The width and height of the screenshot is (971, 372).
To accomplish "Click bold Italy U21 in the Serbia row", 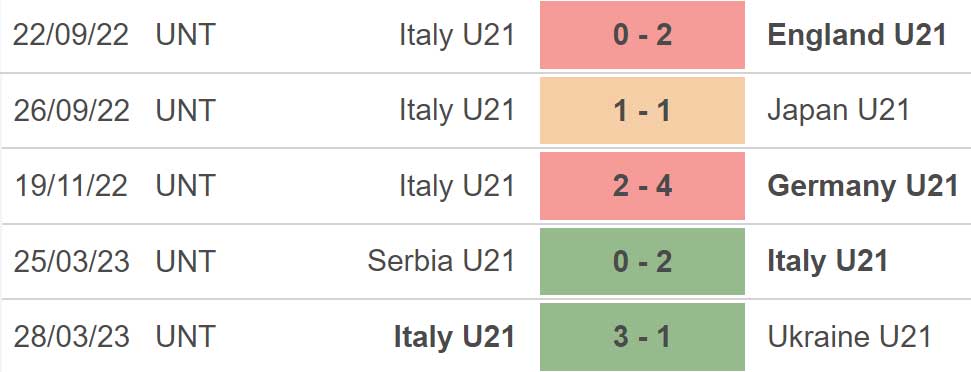I will pyautogui.click(x=828, y=261).
